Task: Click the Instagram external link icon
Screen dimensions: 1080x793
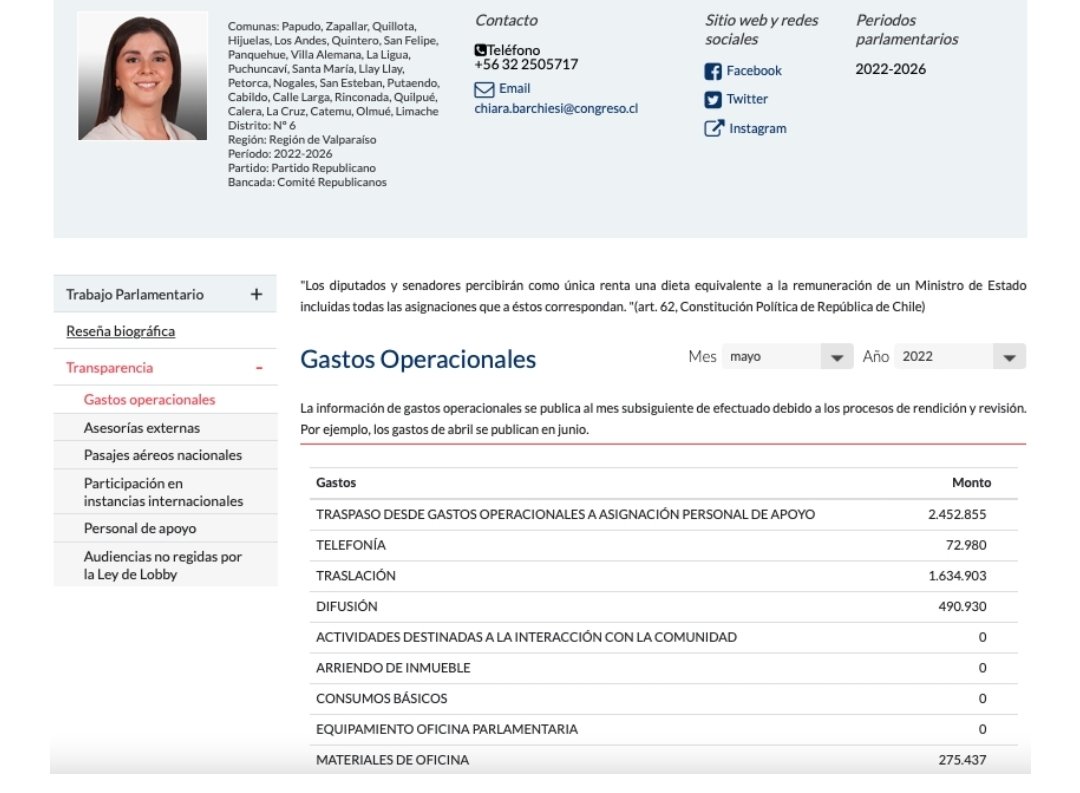Action: [714, 128]
